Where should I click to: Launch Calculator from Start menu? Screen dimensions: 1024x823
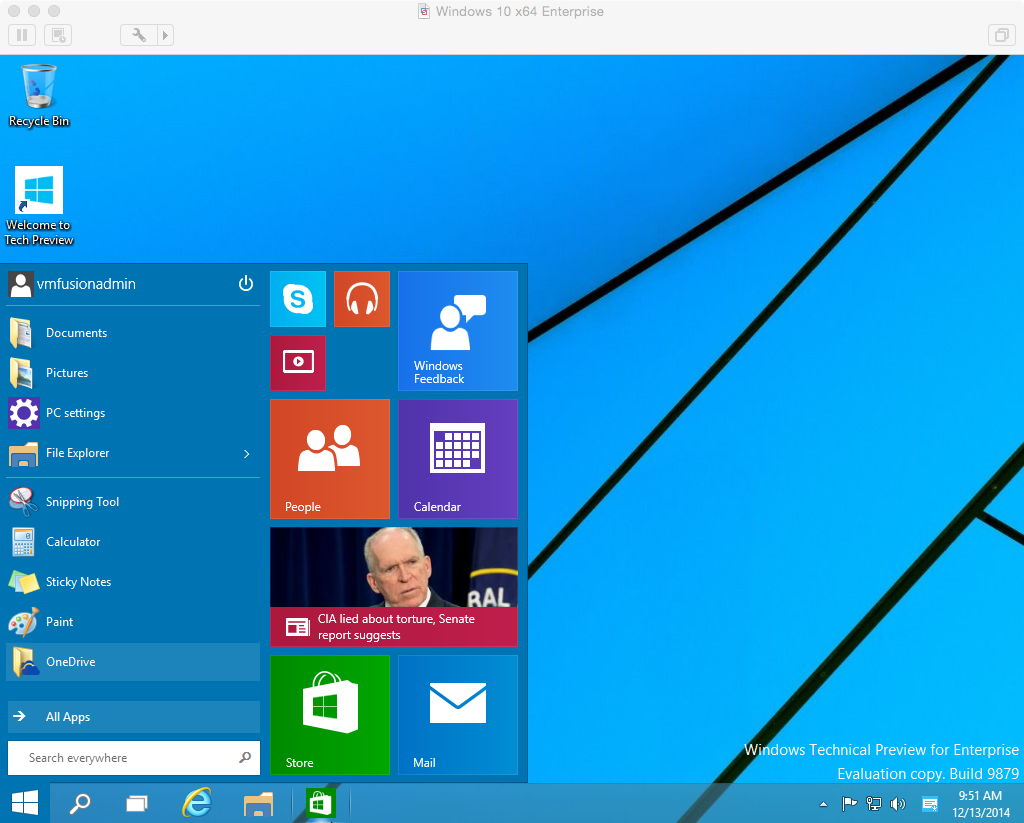click(x=133, y=542)
